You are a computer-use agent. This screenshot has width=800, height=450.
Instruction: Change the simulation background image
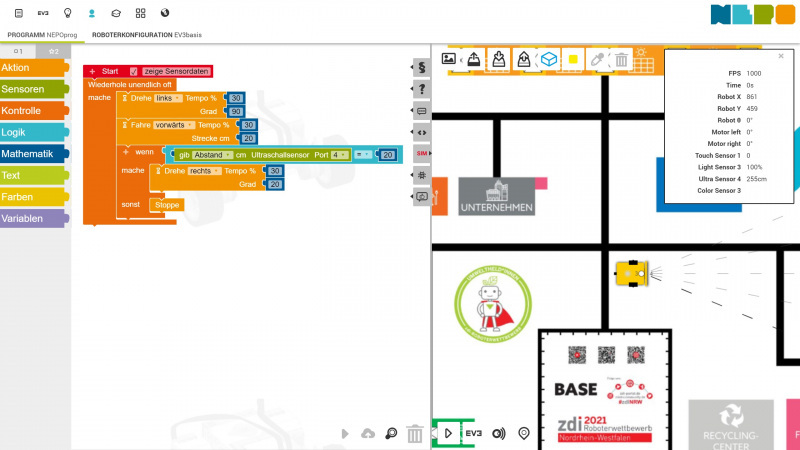pos(449,59)
